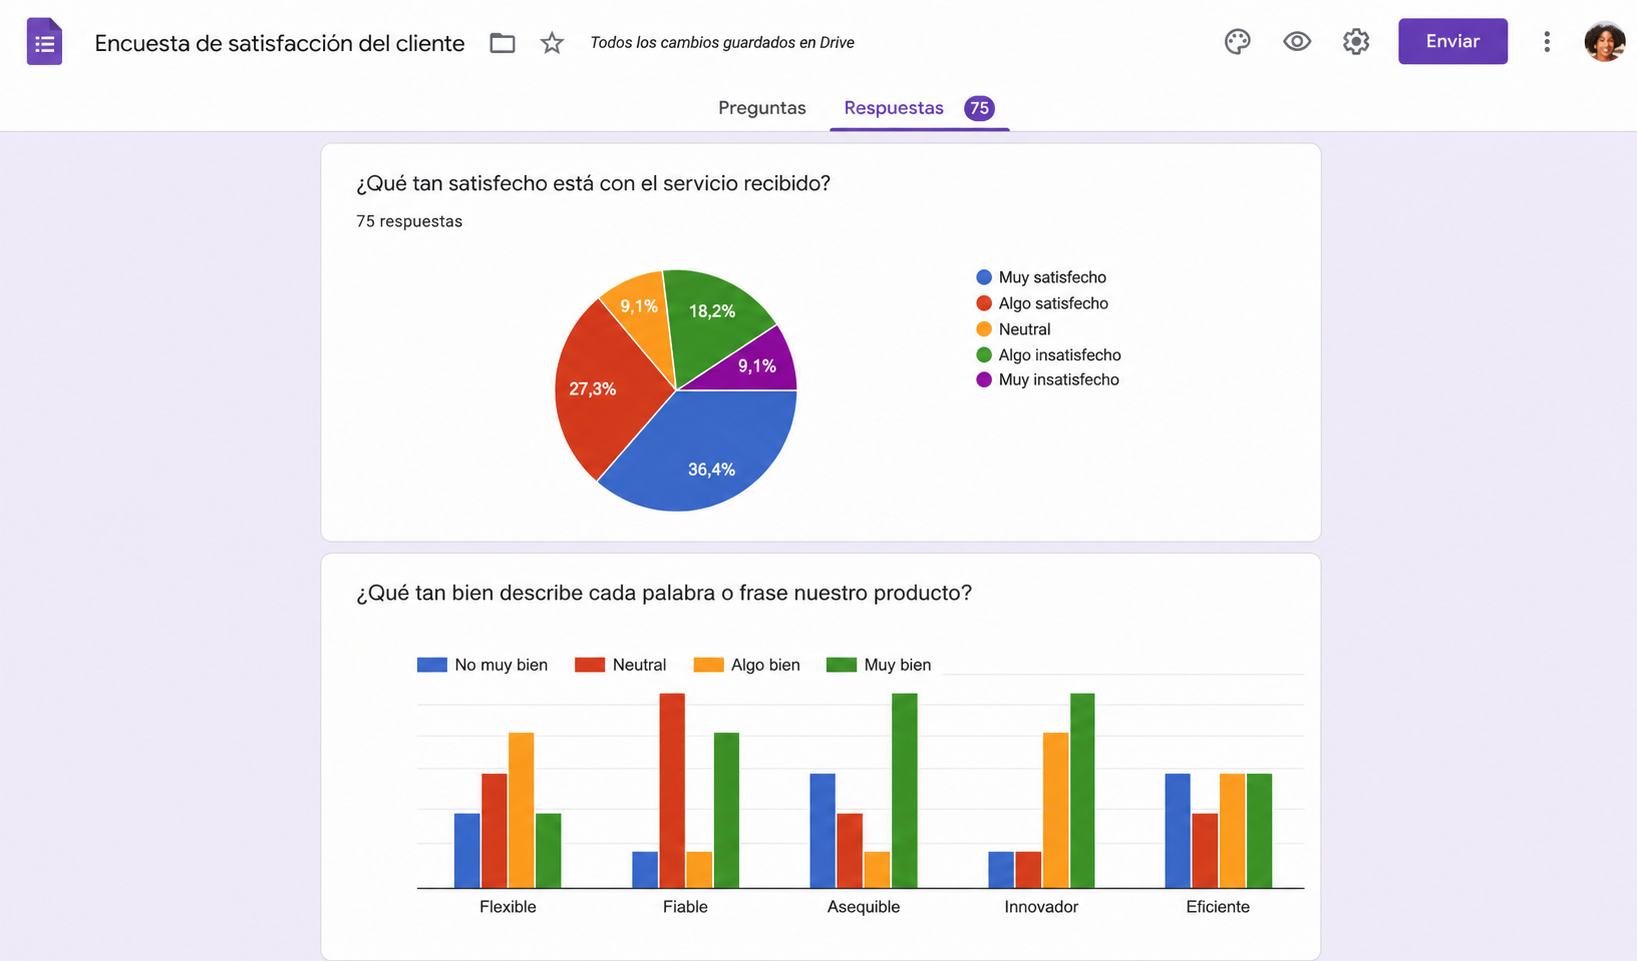Click the question about palabra o frase nuestro producto
The image size is (1637, 961).
pos(664,593)
